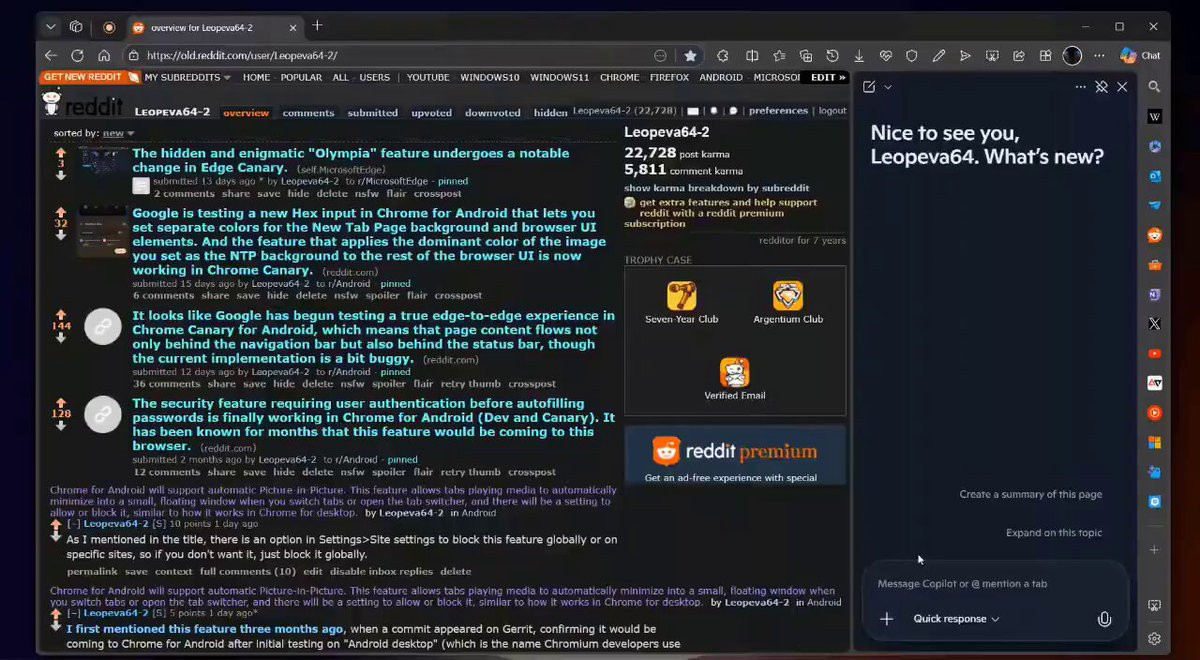This screenshot has width=1200, height=660.
Task: Open the shield security icon in toolbar
Action: point(912,56)
